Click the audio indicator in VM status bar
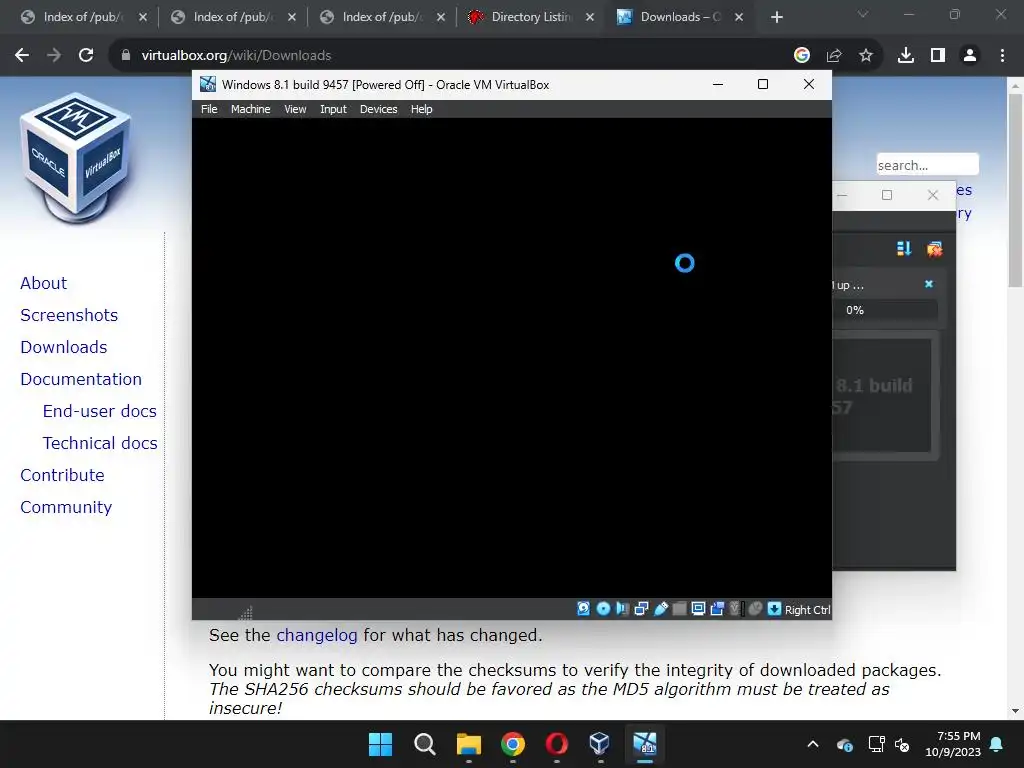The image size is (1024, 768). tap(622, 609)
